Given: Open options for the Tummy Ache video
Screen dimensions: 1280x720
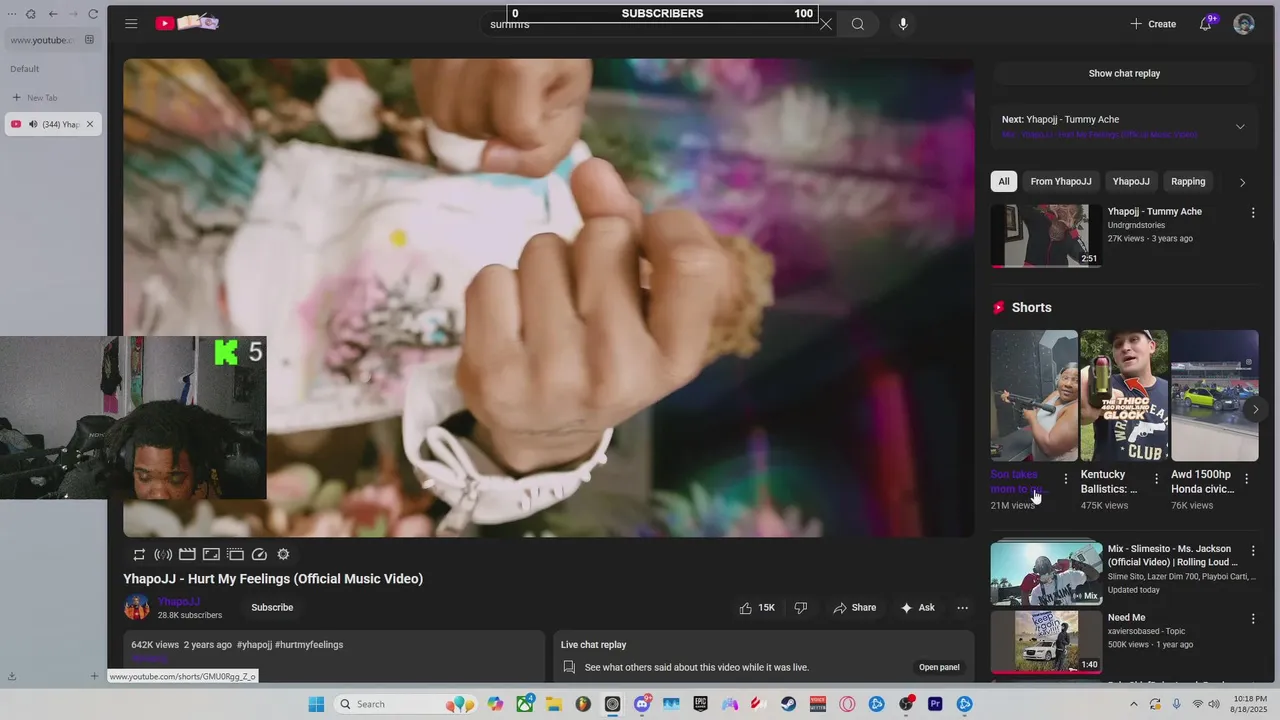Looking at the screenshot, I should tap(1253, 213).
